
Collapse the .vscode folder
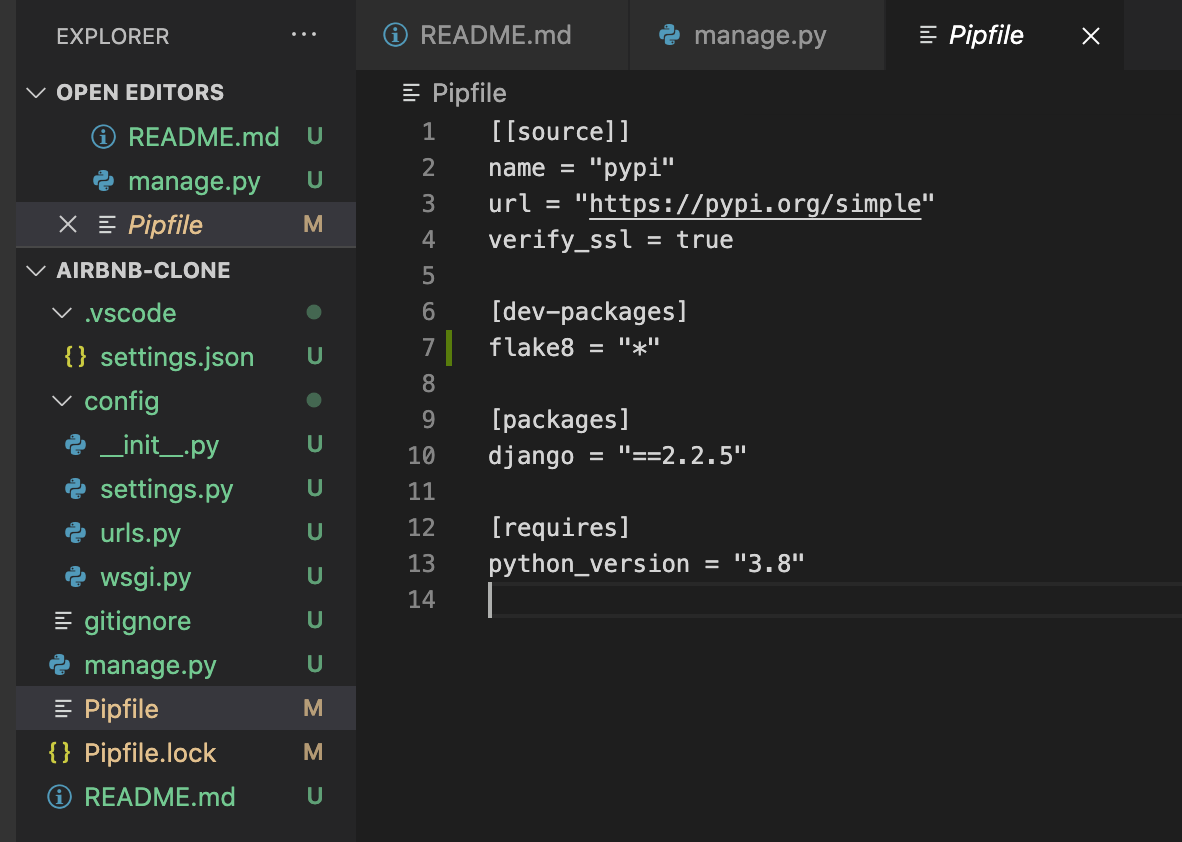pos(62,313)
